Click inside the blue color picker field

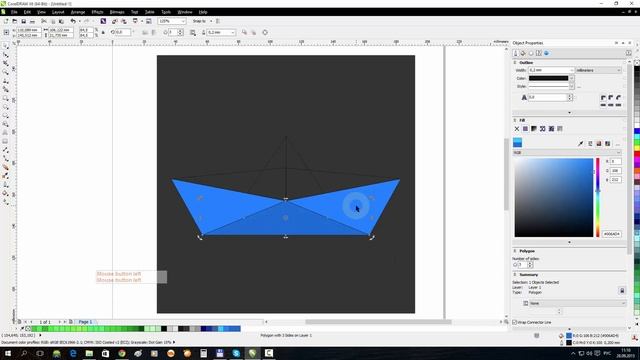click(x=553, y=198)
